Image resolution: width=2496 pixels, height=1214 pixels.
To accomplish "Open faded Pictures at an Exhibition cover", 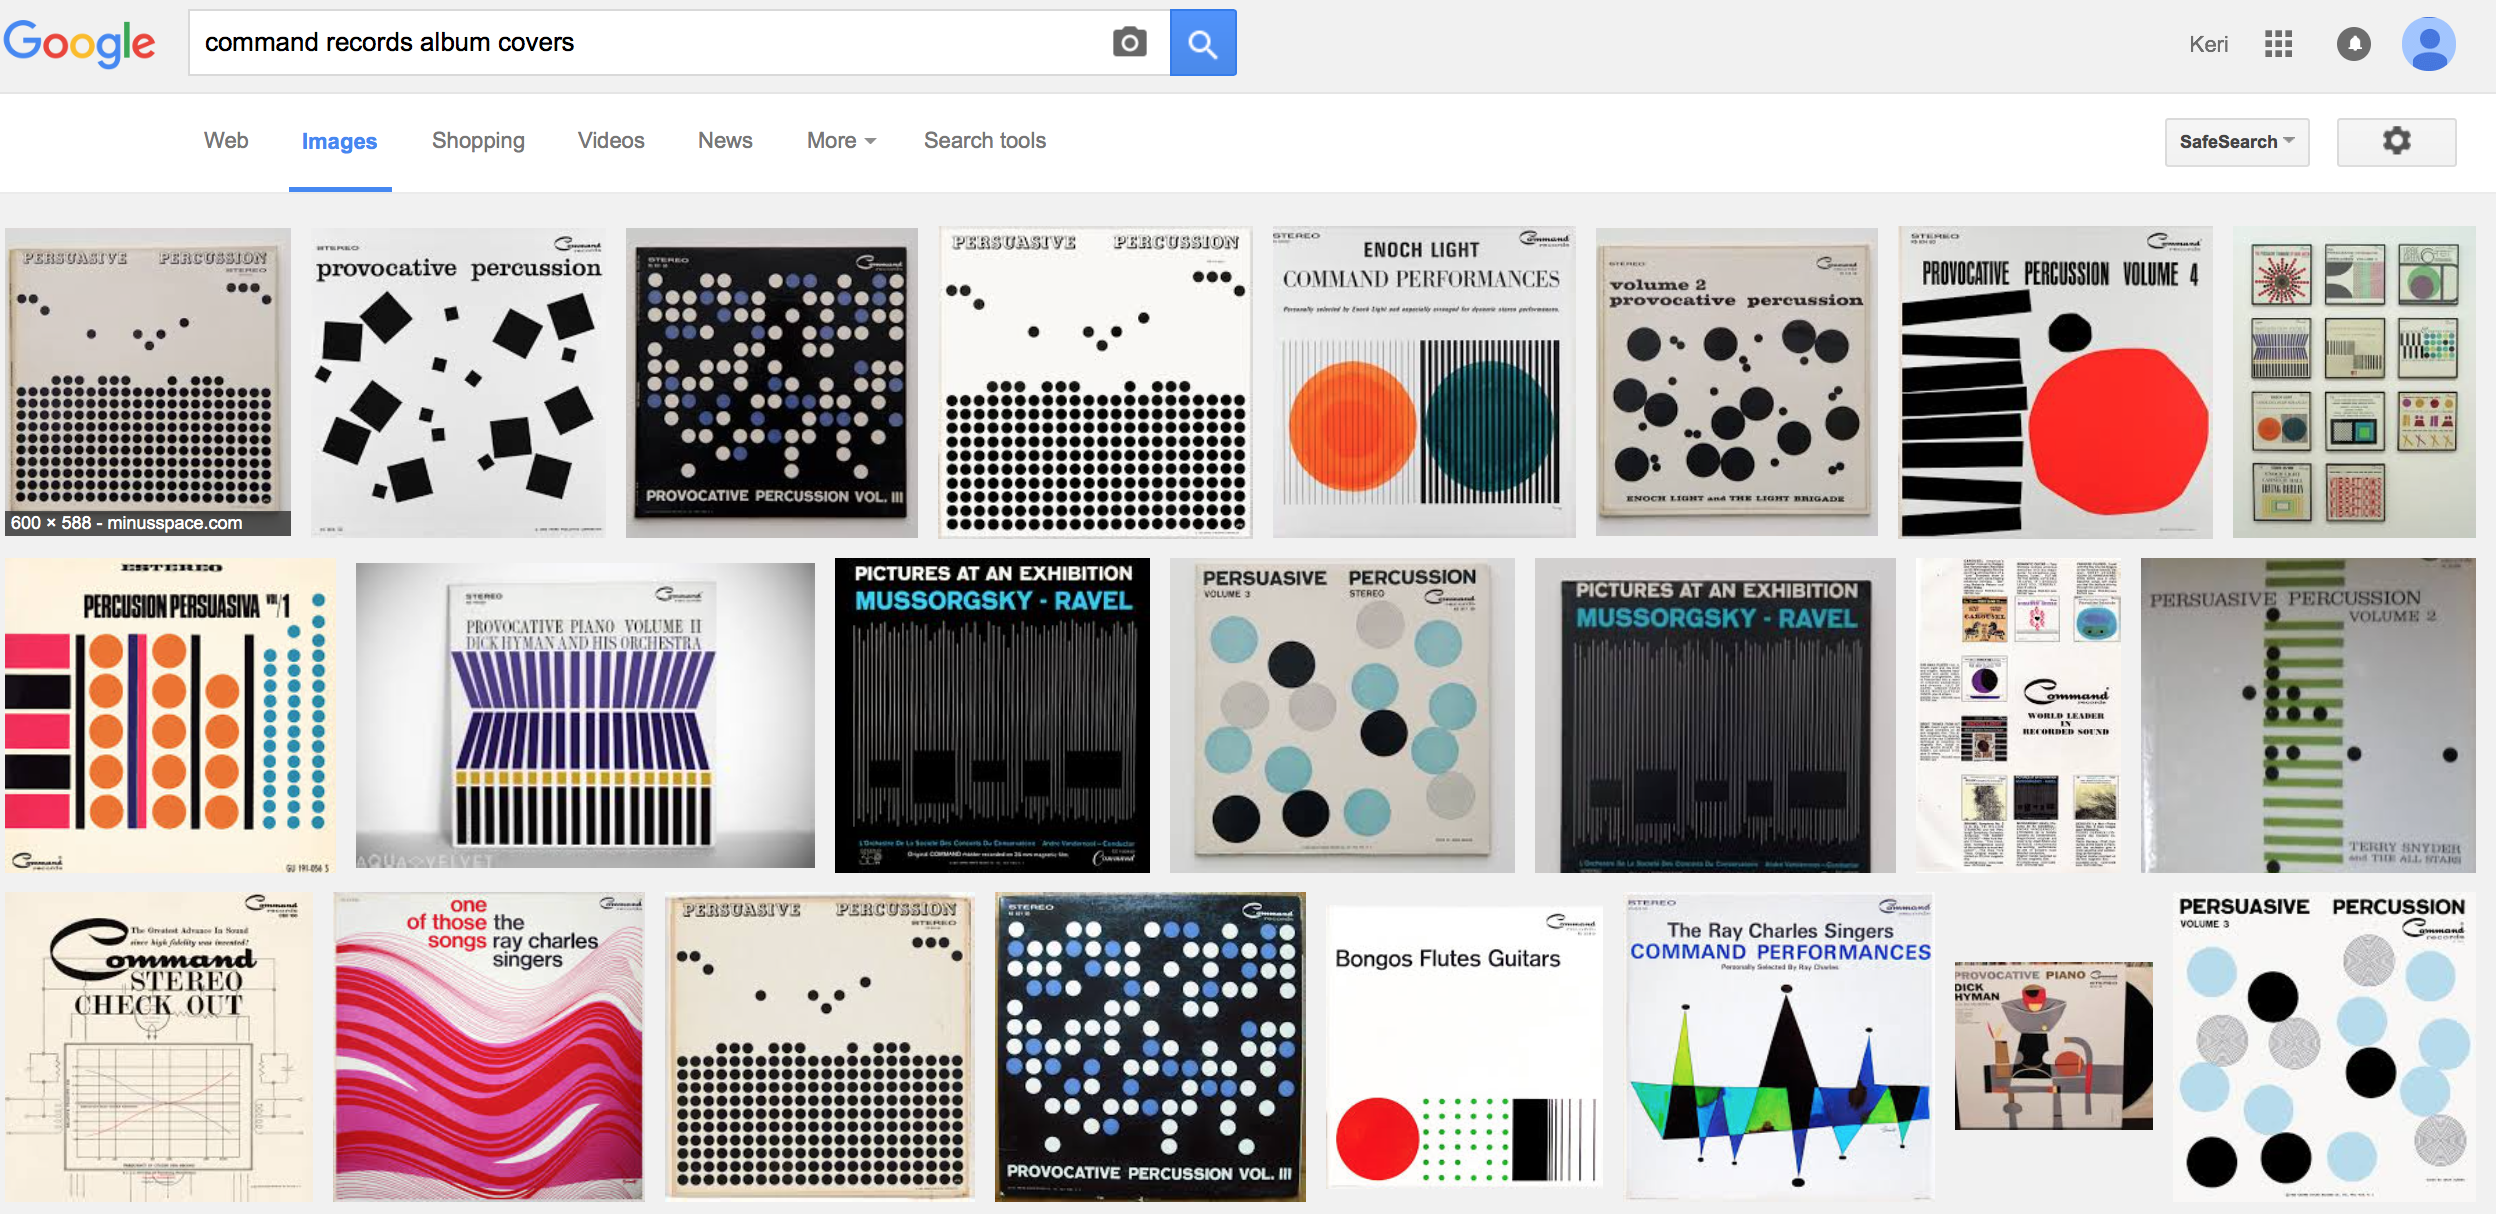I will (1715, 716).
